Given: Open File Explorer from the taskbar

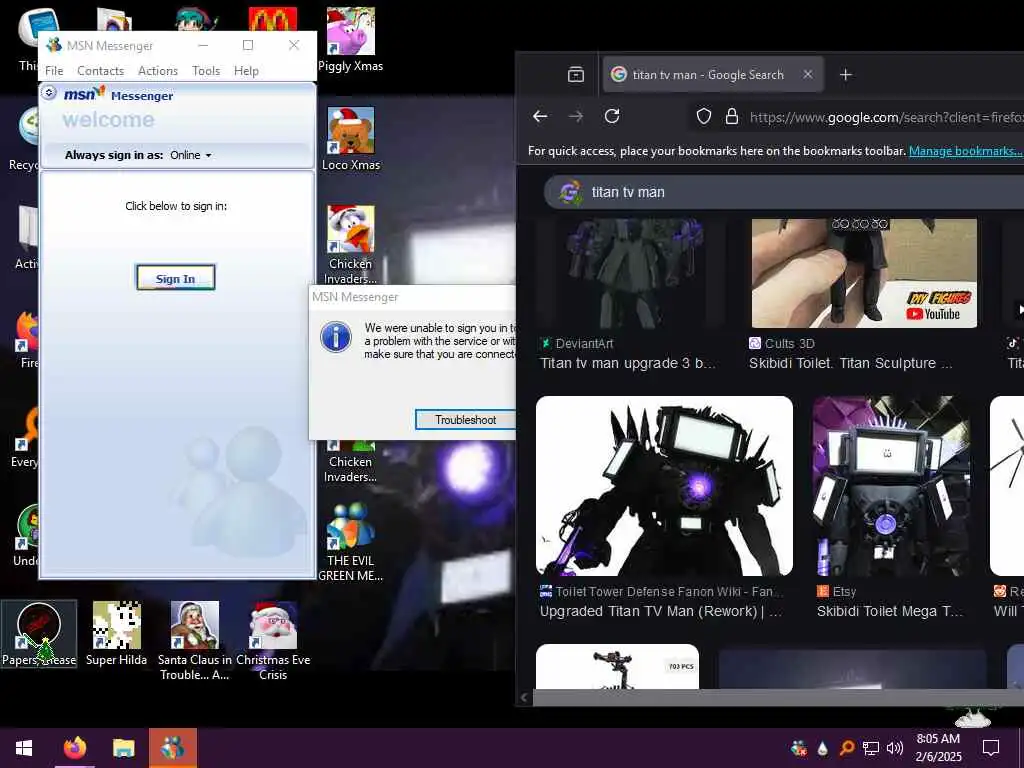Looking at the screenshot, I should pos(123,748).
